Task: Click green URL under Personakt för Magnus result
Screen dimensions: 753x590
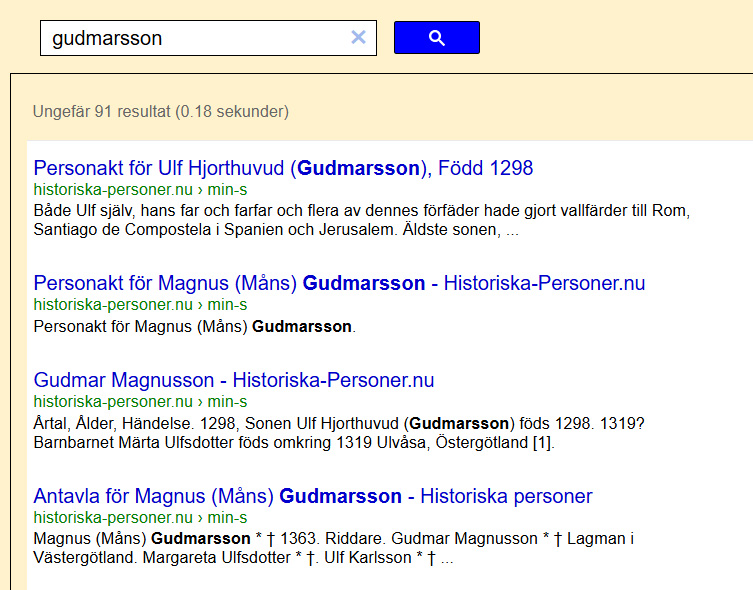Action: pyautogui.click(x=140, y=304)
